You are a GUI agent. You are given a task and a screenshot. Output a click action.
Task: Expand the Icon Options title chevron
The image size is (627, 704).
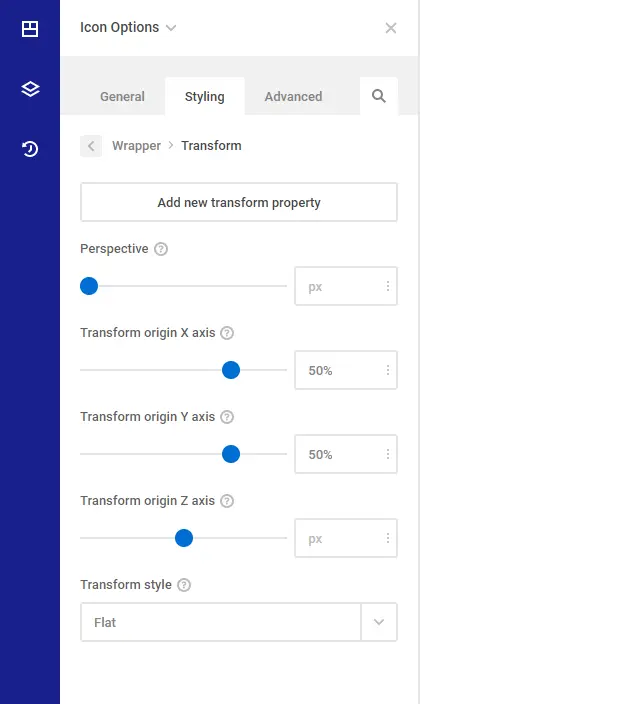click(x=171, y=28)
